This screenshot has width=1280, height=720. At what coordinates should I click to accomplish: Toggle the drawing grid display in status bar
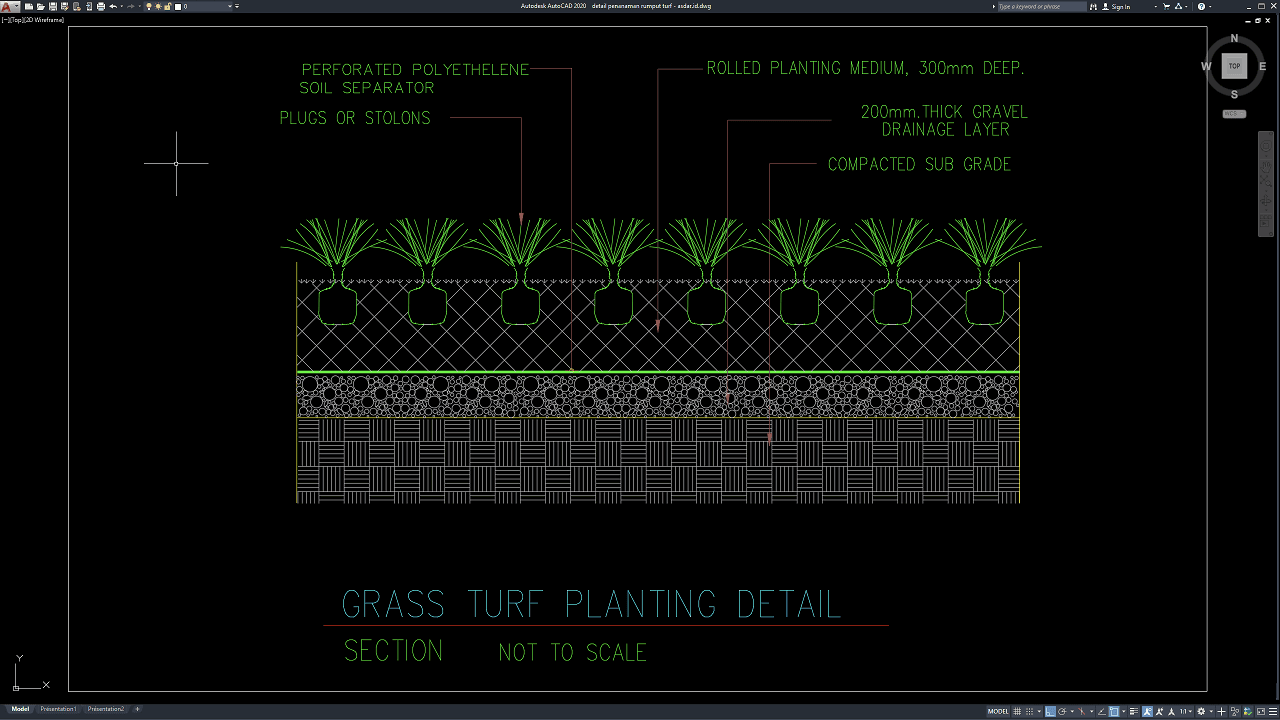coord(1019,711)
